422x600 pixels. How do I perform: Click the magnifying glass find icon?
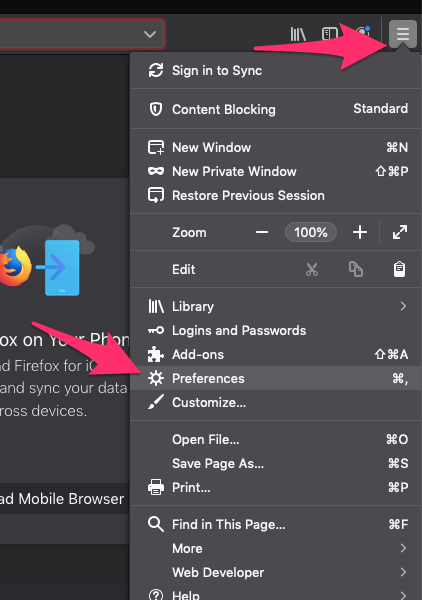coord(156,524)
